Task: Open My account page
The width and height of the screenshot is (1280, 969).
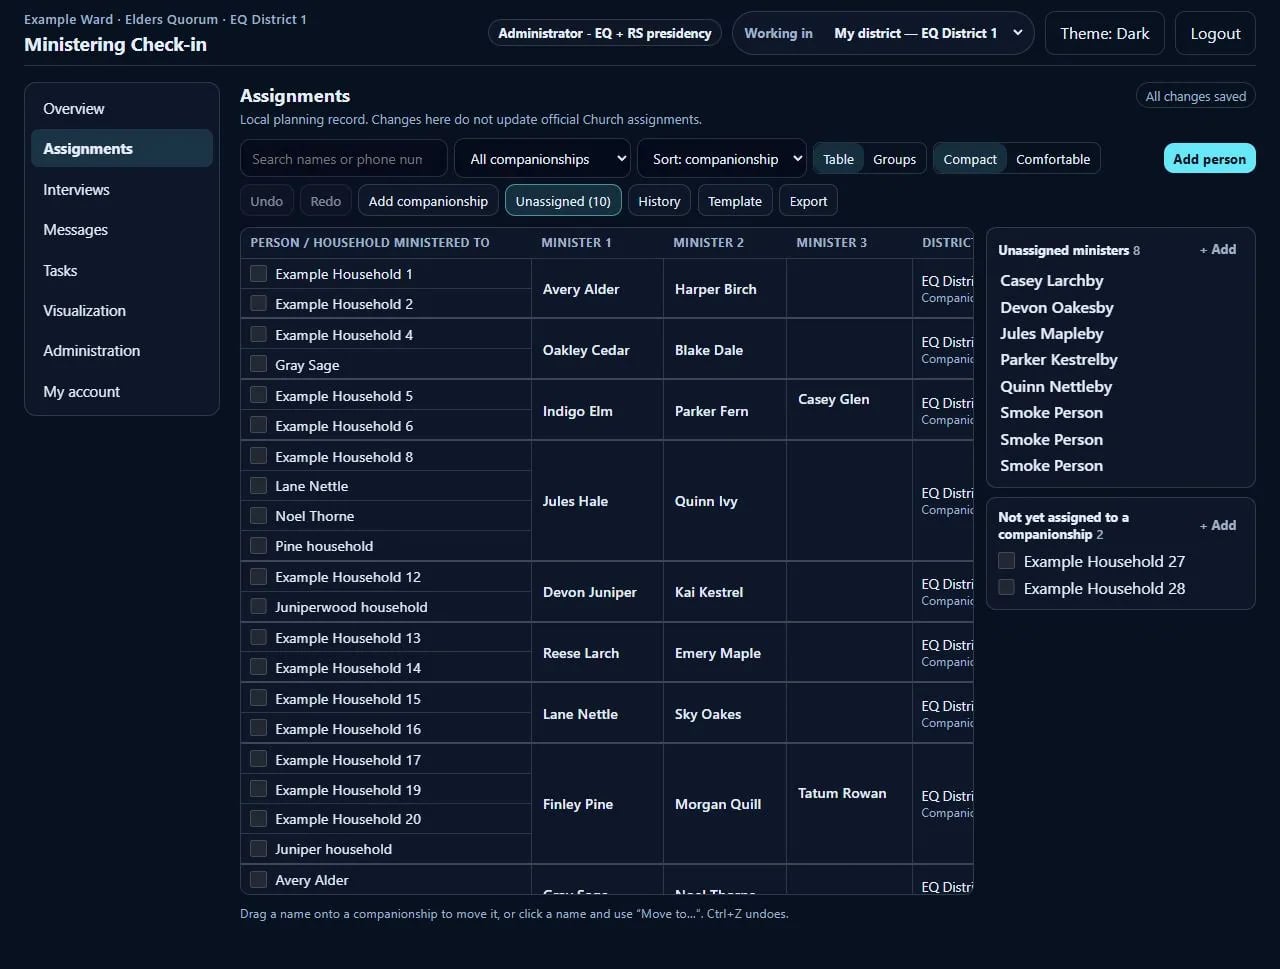Action: click(122, 391)
